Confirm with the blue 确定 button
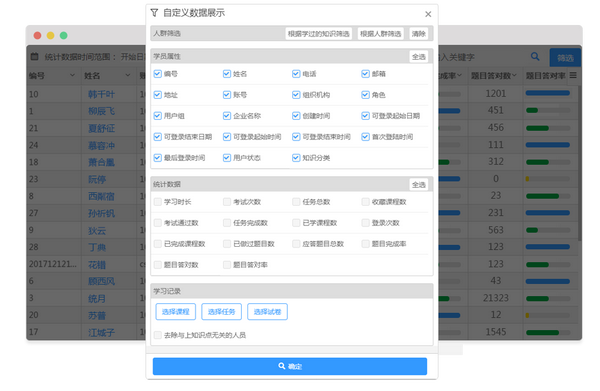 pos(290,367)
